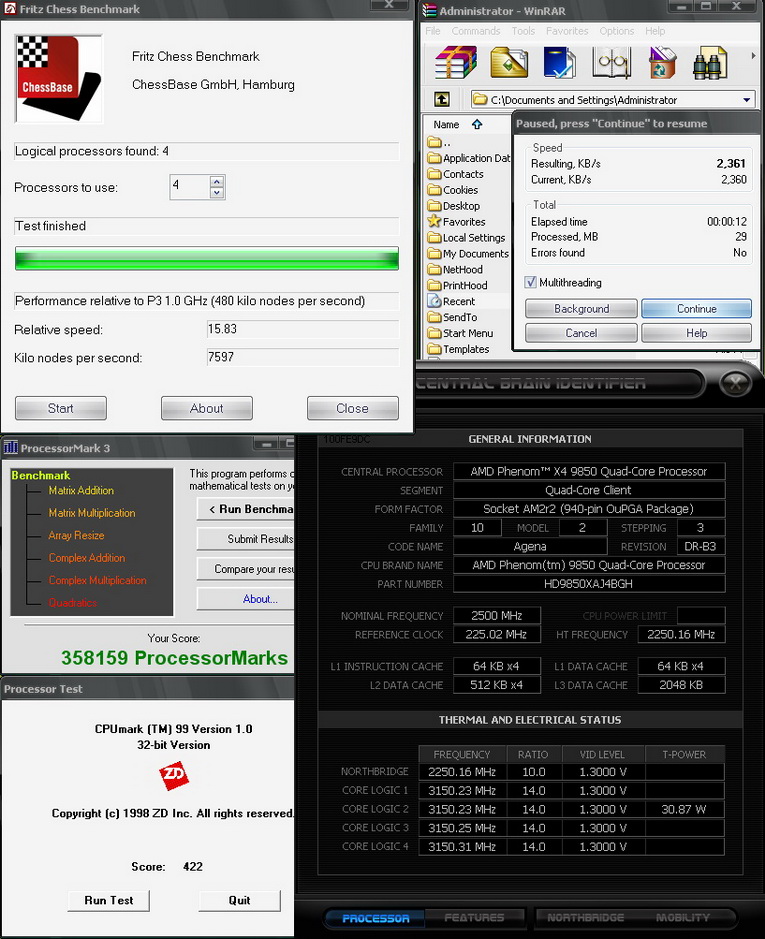This screenshot has height=939, width=765.
Task: Toggle the Multithreading checkbox
Action: pyautogui.click(x=530, y=282)
